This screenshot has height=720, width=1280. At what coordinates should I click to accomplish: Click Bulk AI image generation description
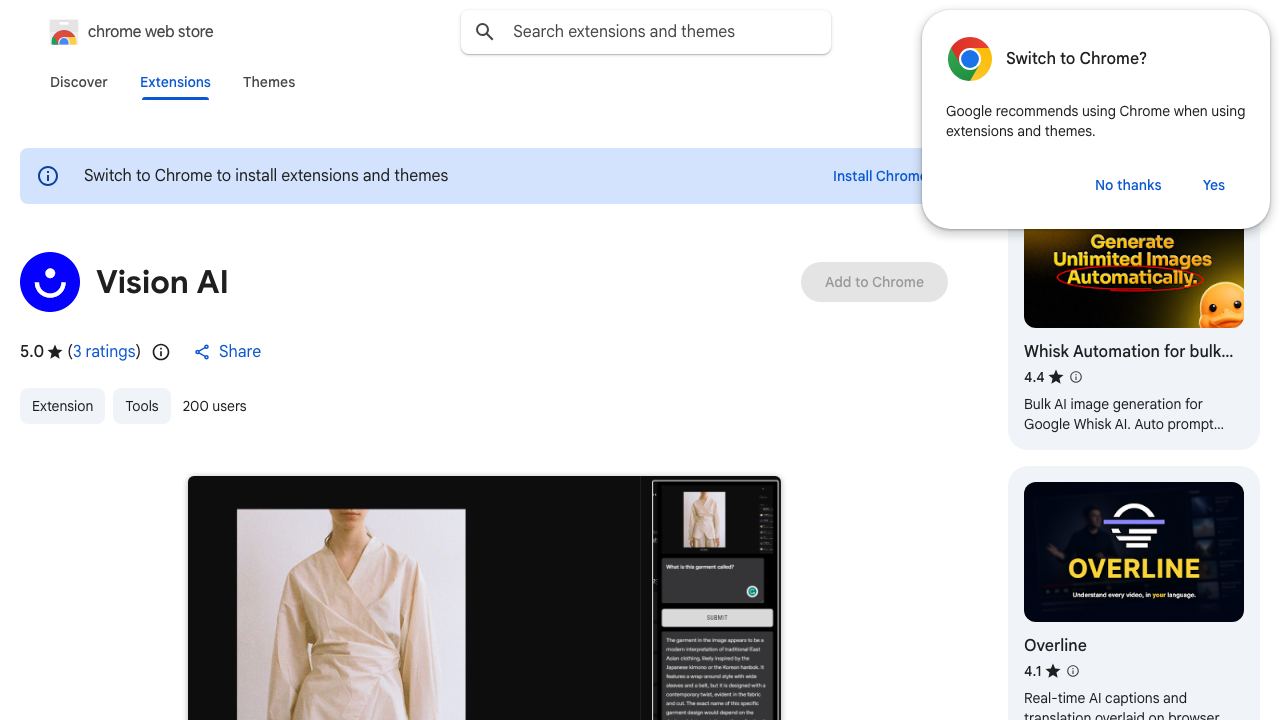click(x=1124, y=414)
